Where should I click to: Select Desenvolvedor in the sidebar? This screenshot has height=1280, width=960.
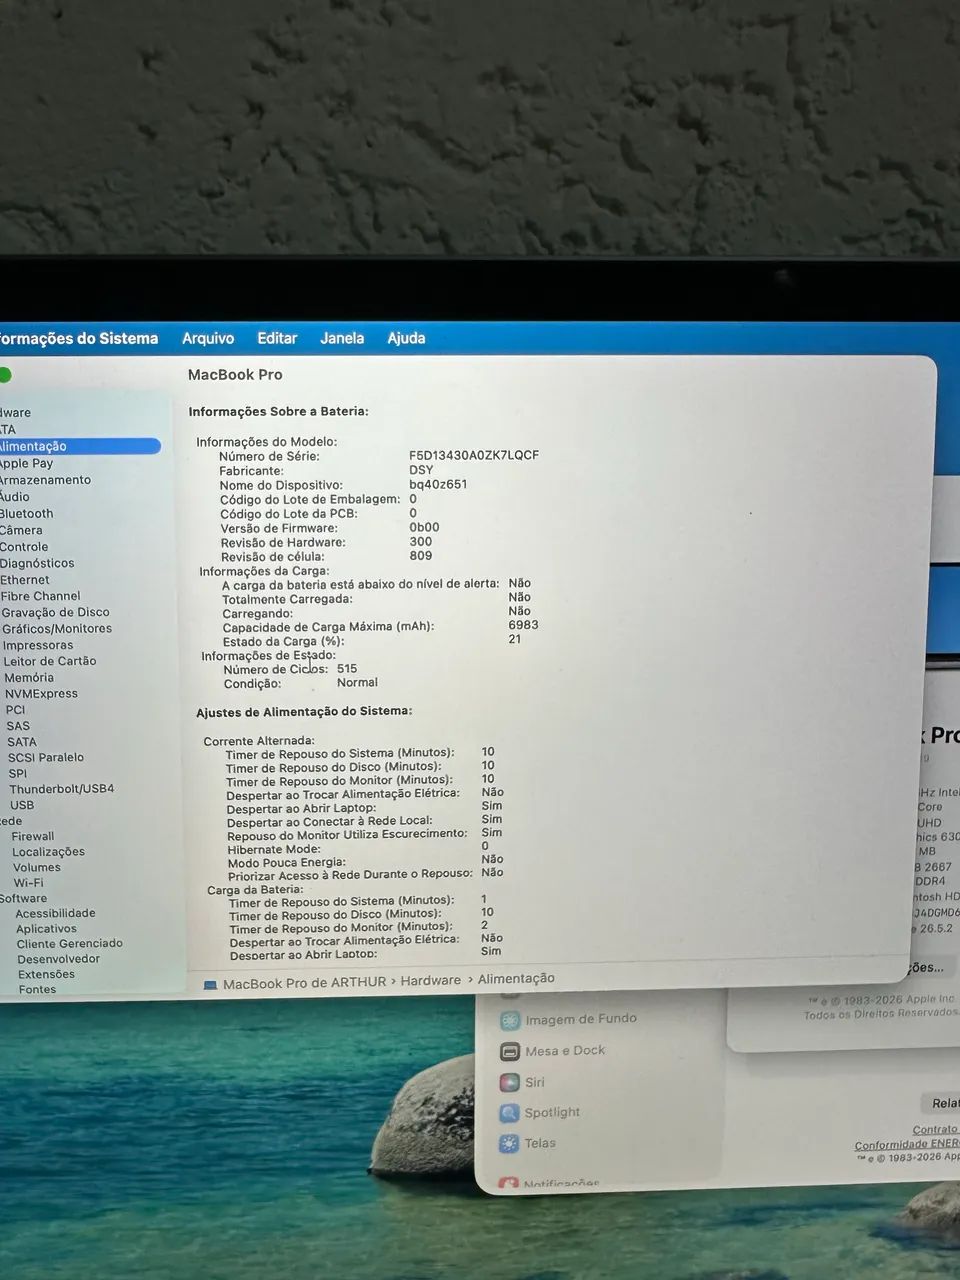(59, 959)
